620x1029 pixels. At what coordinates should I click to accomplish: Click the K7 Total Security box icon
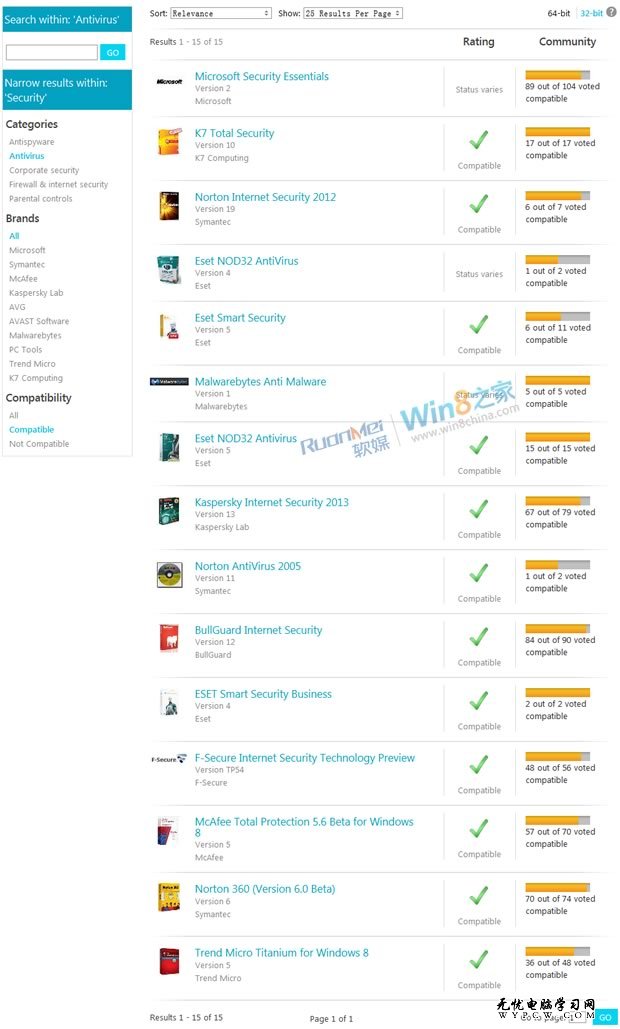pos(169,142)
